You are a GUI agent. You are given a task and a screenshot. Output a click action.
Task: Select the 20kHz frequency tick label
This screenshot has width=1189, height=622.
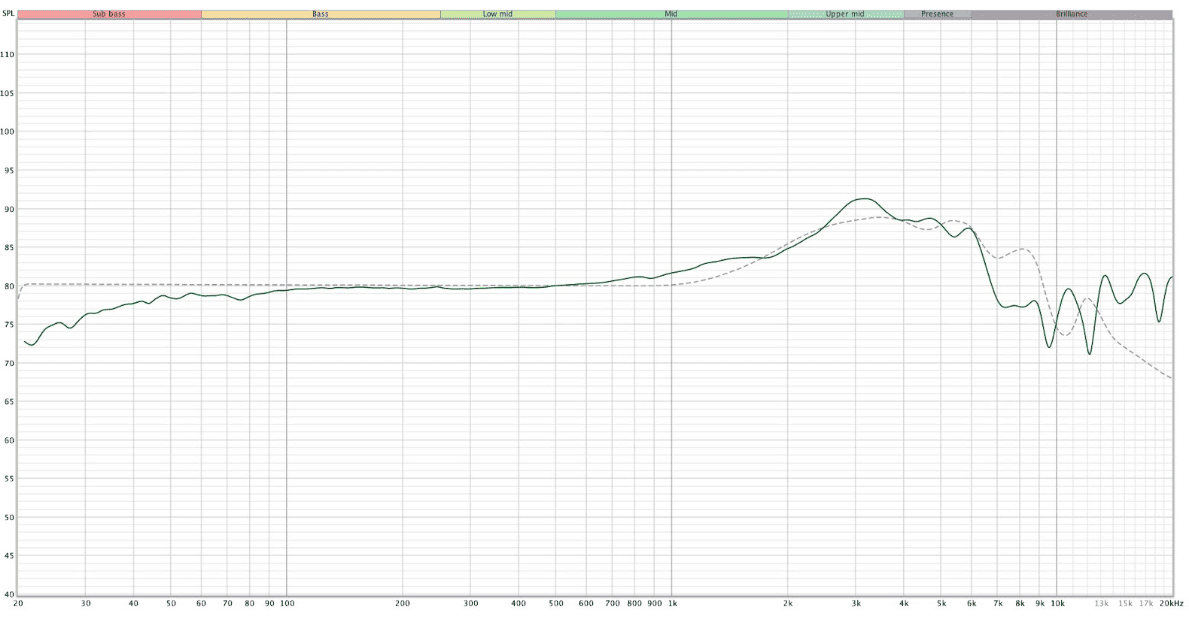[1171, 604]
